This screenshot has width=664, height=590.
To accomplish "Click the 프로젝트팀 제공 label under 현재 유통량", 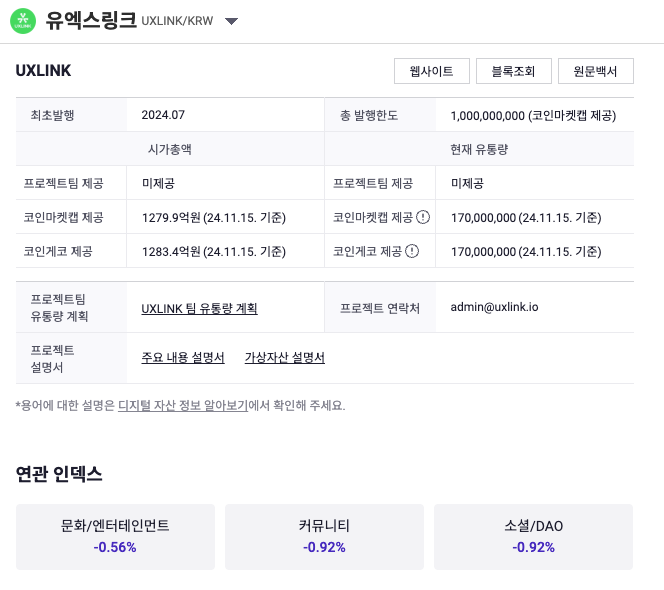I will [373, 183].
